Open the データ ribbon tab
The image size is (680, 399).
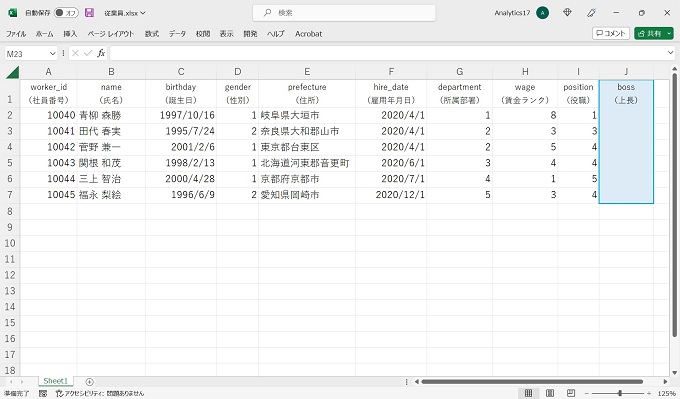tap(177, 33)
